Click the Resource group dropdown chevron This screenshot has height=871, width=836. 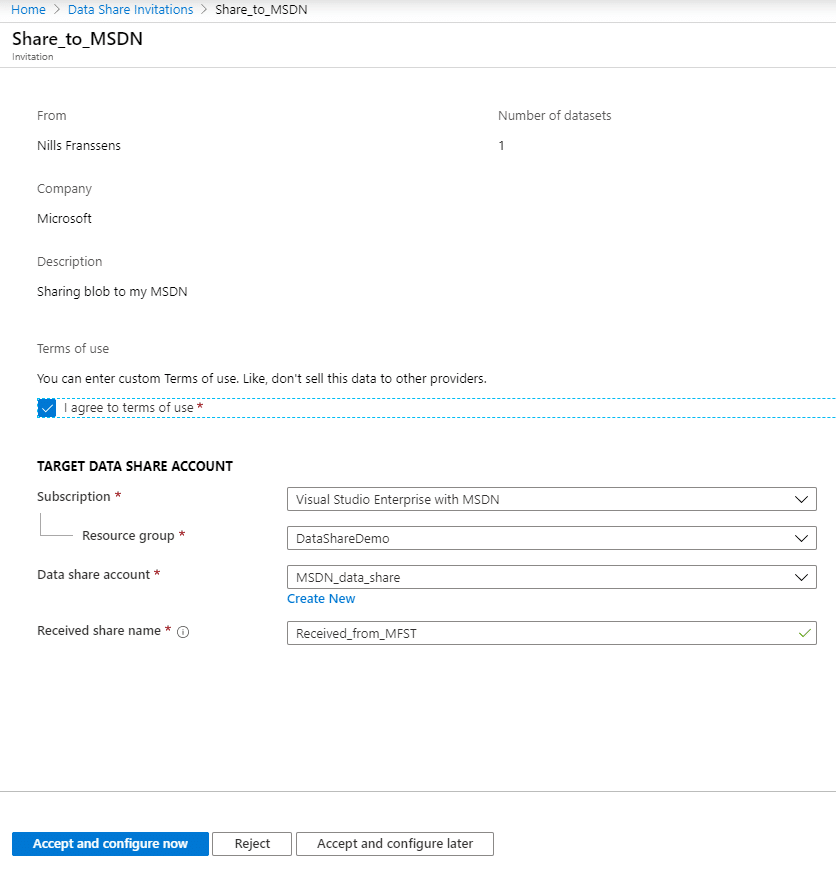[x=801, y=538]
